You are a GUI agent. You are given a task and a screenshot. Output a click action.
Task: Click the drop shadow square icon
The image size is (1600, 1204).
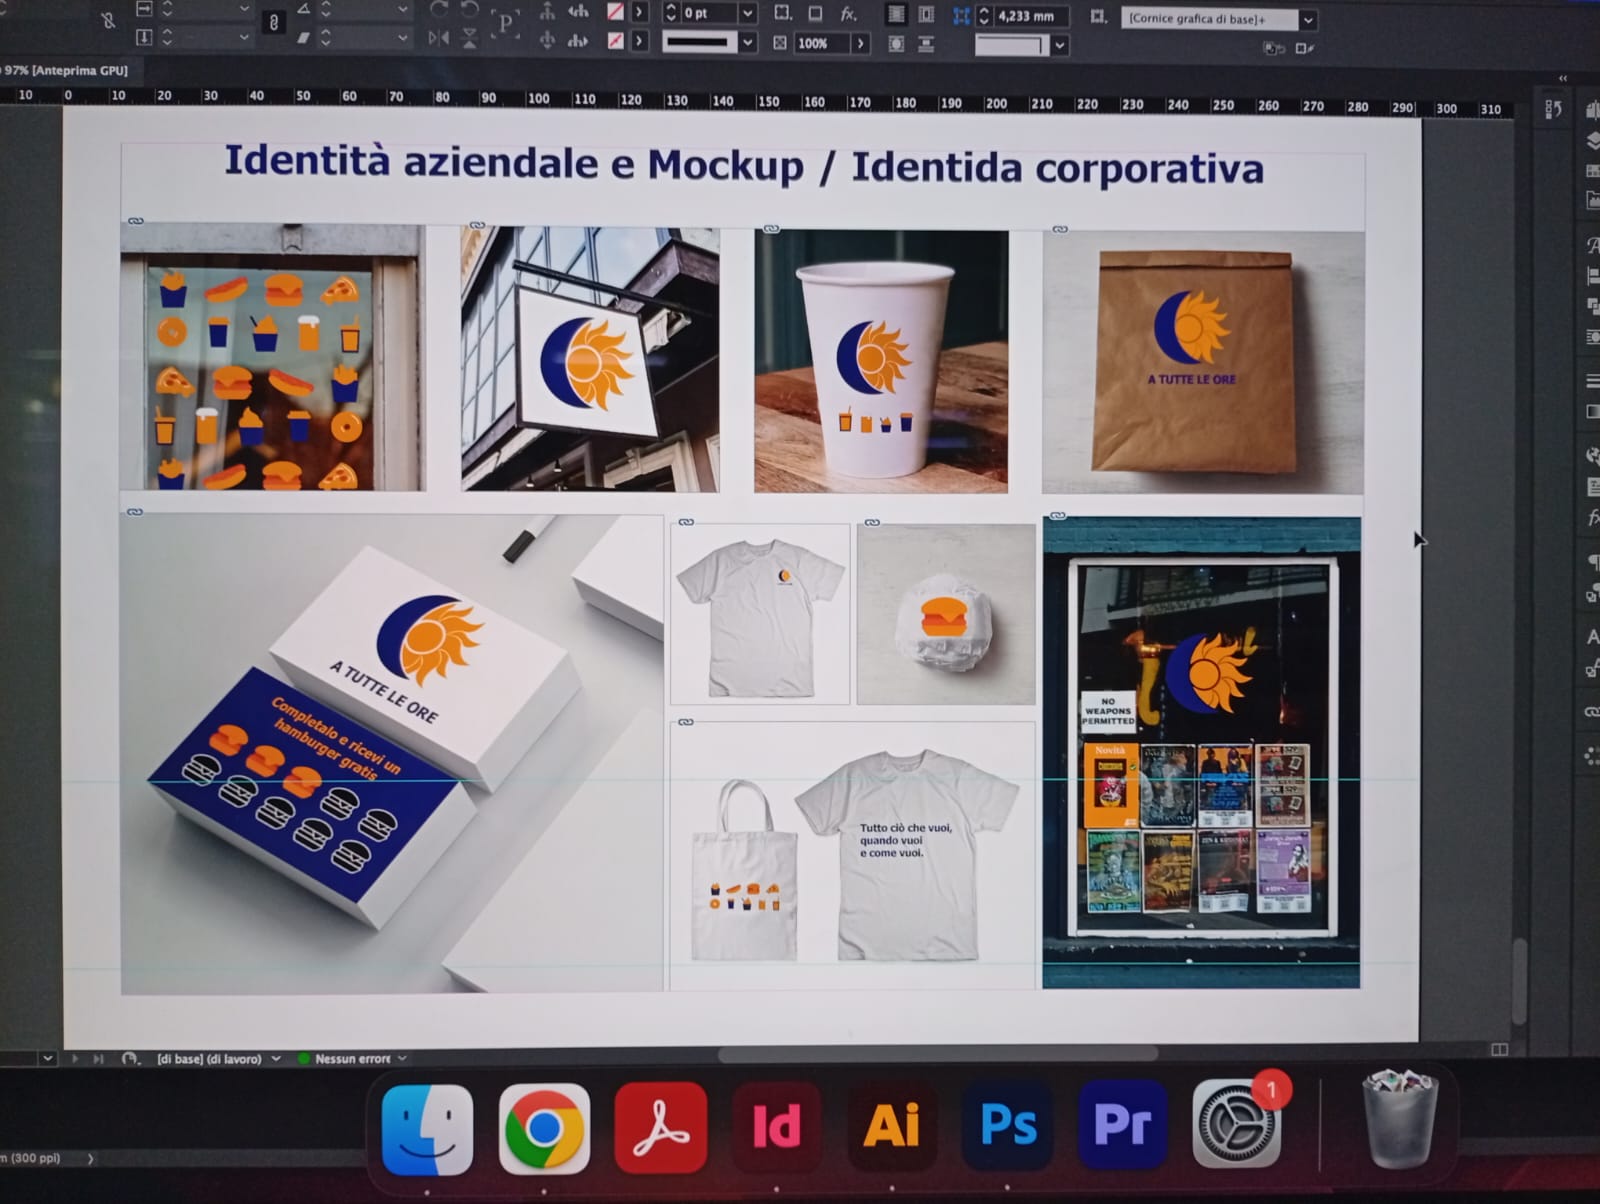815,13
